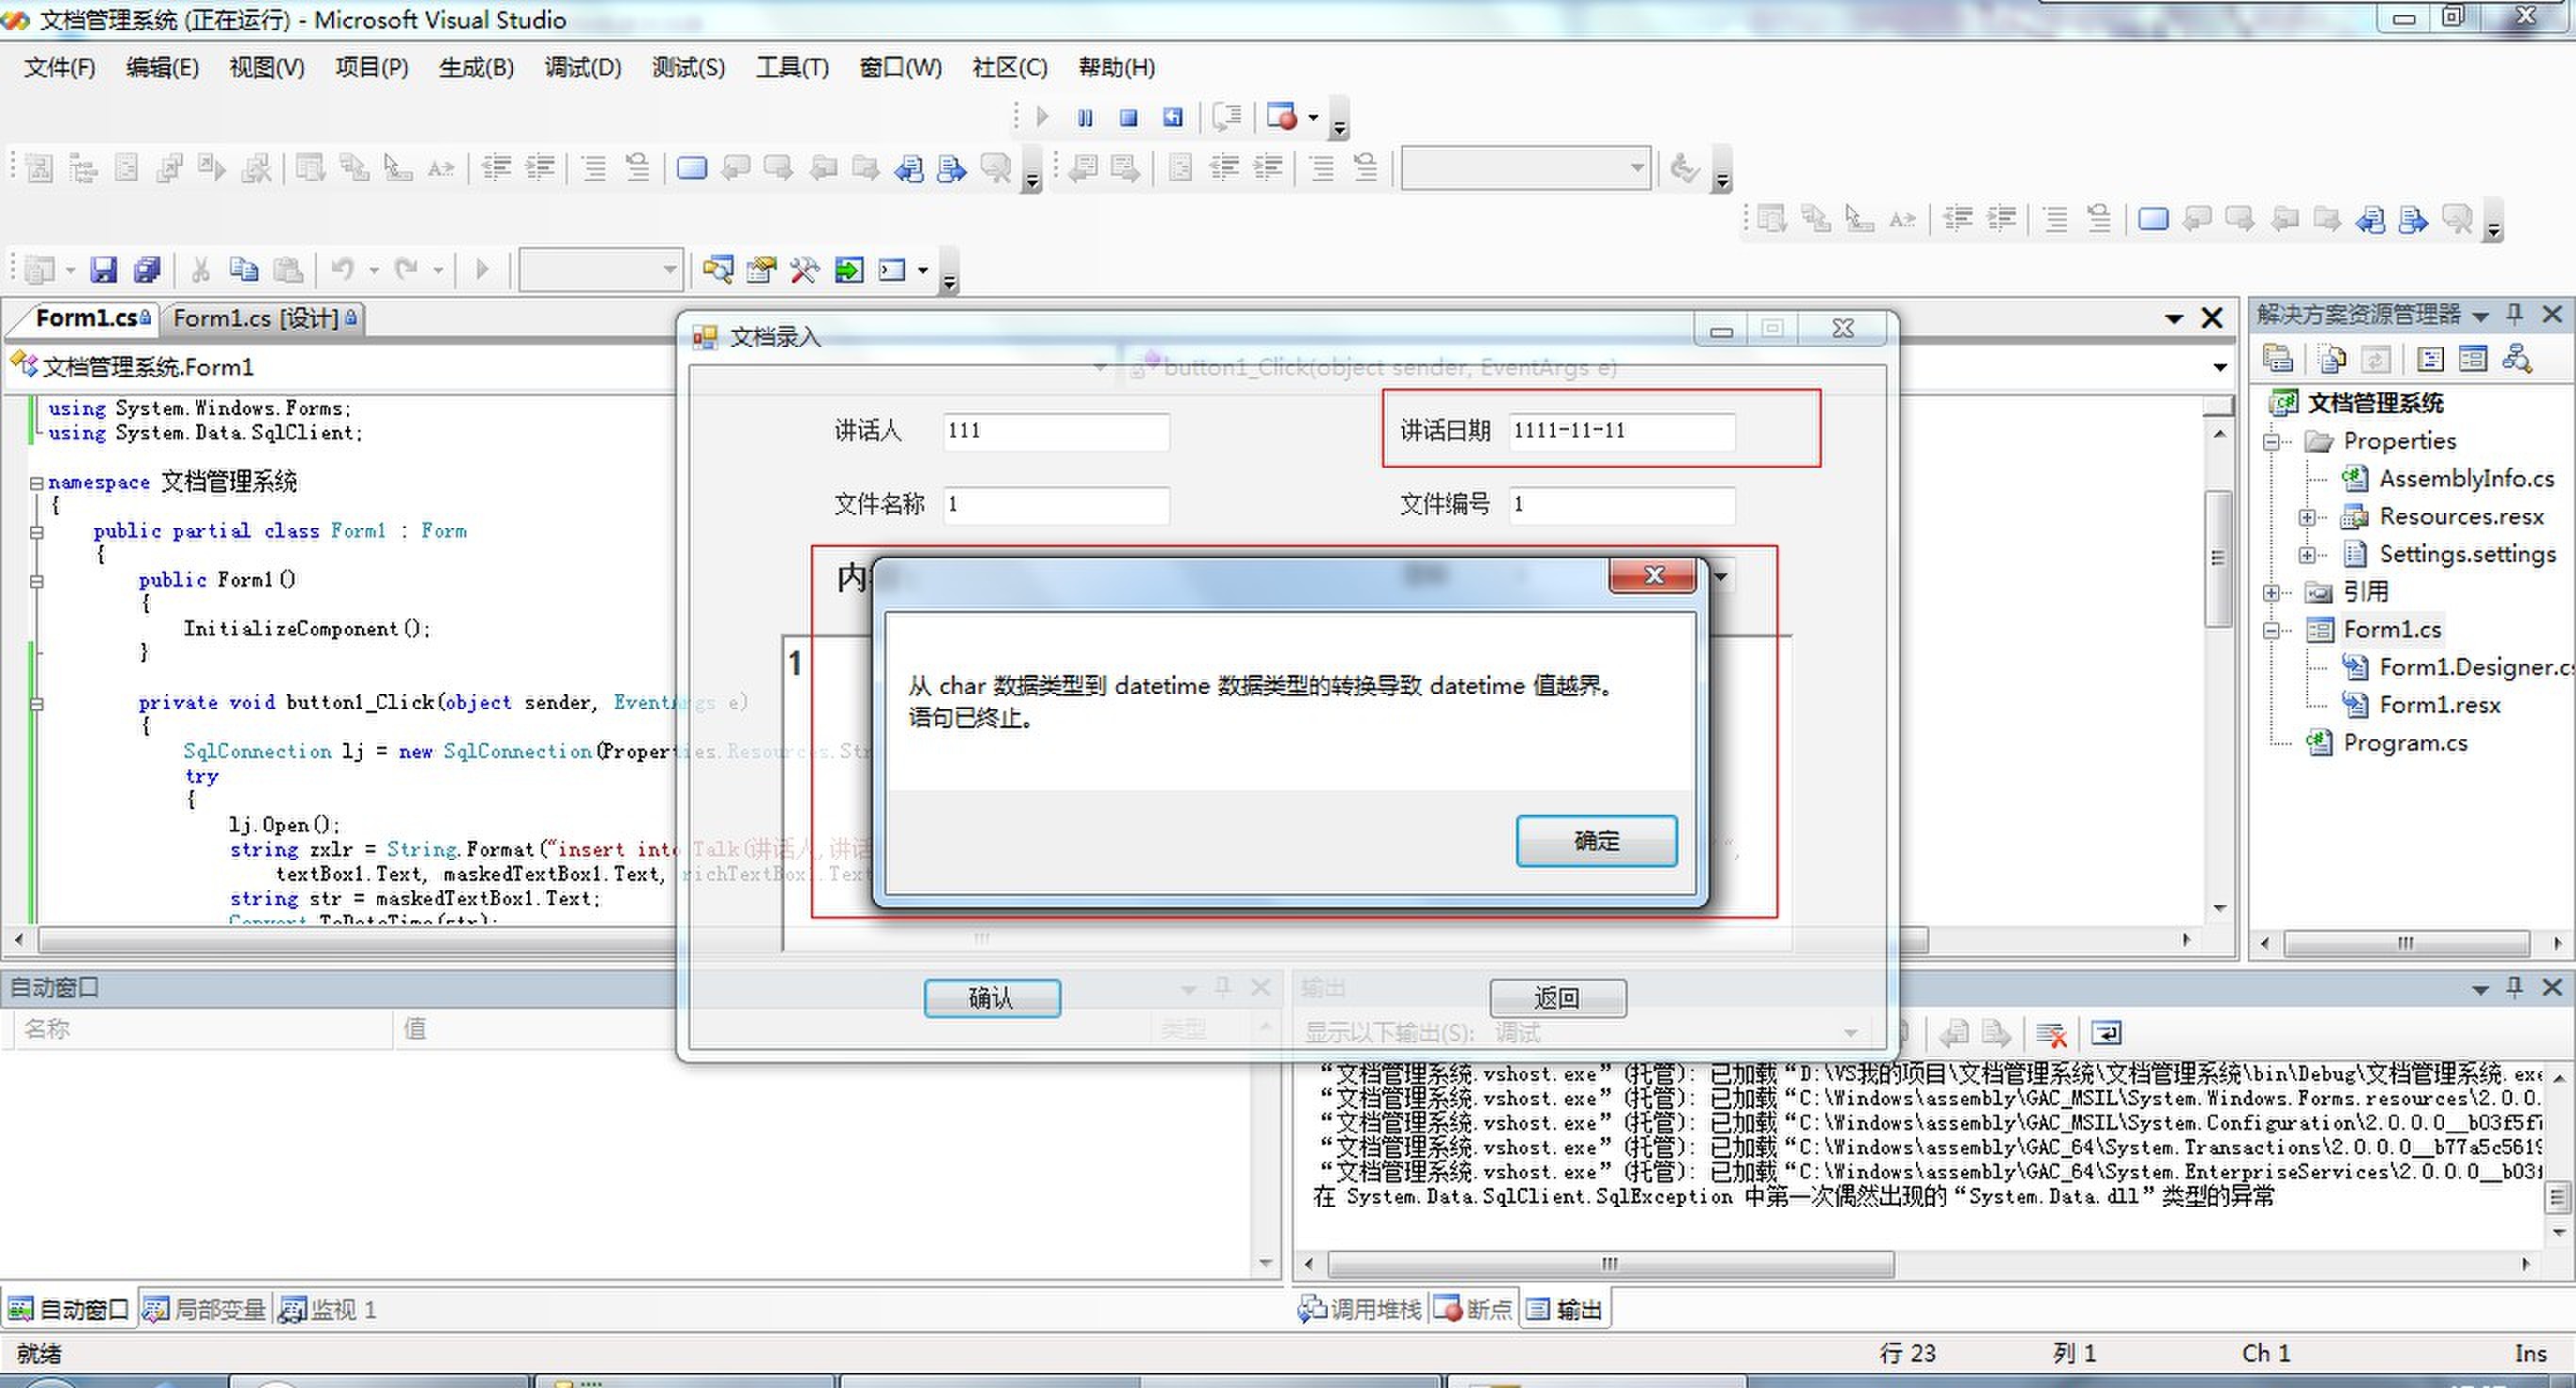The image size is (2576, 1388).
Task: Collapse the namespace 文档管理系统 code outline
Action: coord(37,483)
